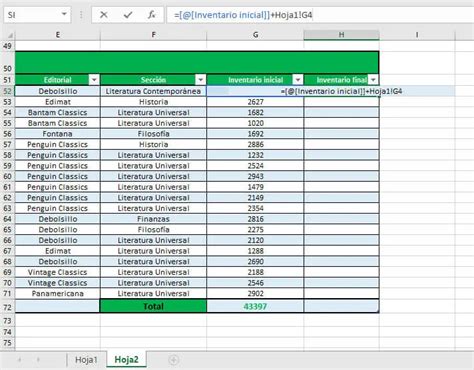Click the next sheet navigation arrow
The width and height of the screenshot is (474, 370).
click(x=38, y=360)
